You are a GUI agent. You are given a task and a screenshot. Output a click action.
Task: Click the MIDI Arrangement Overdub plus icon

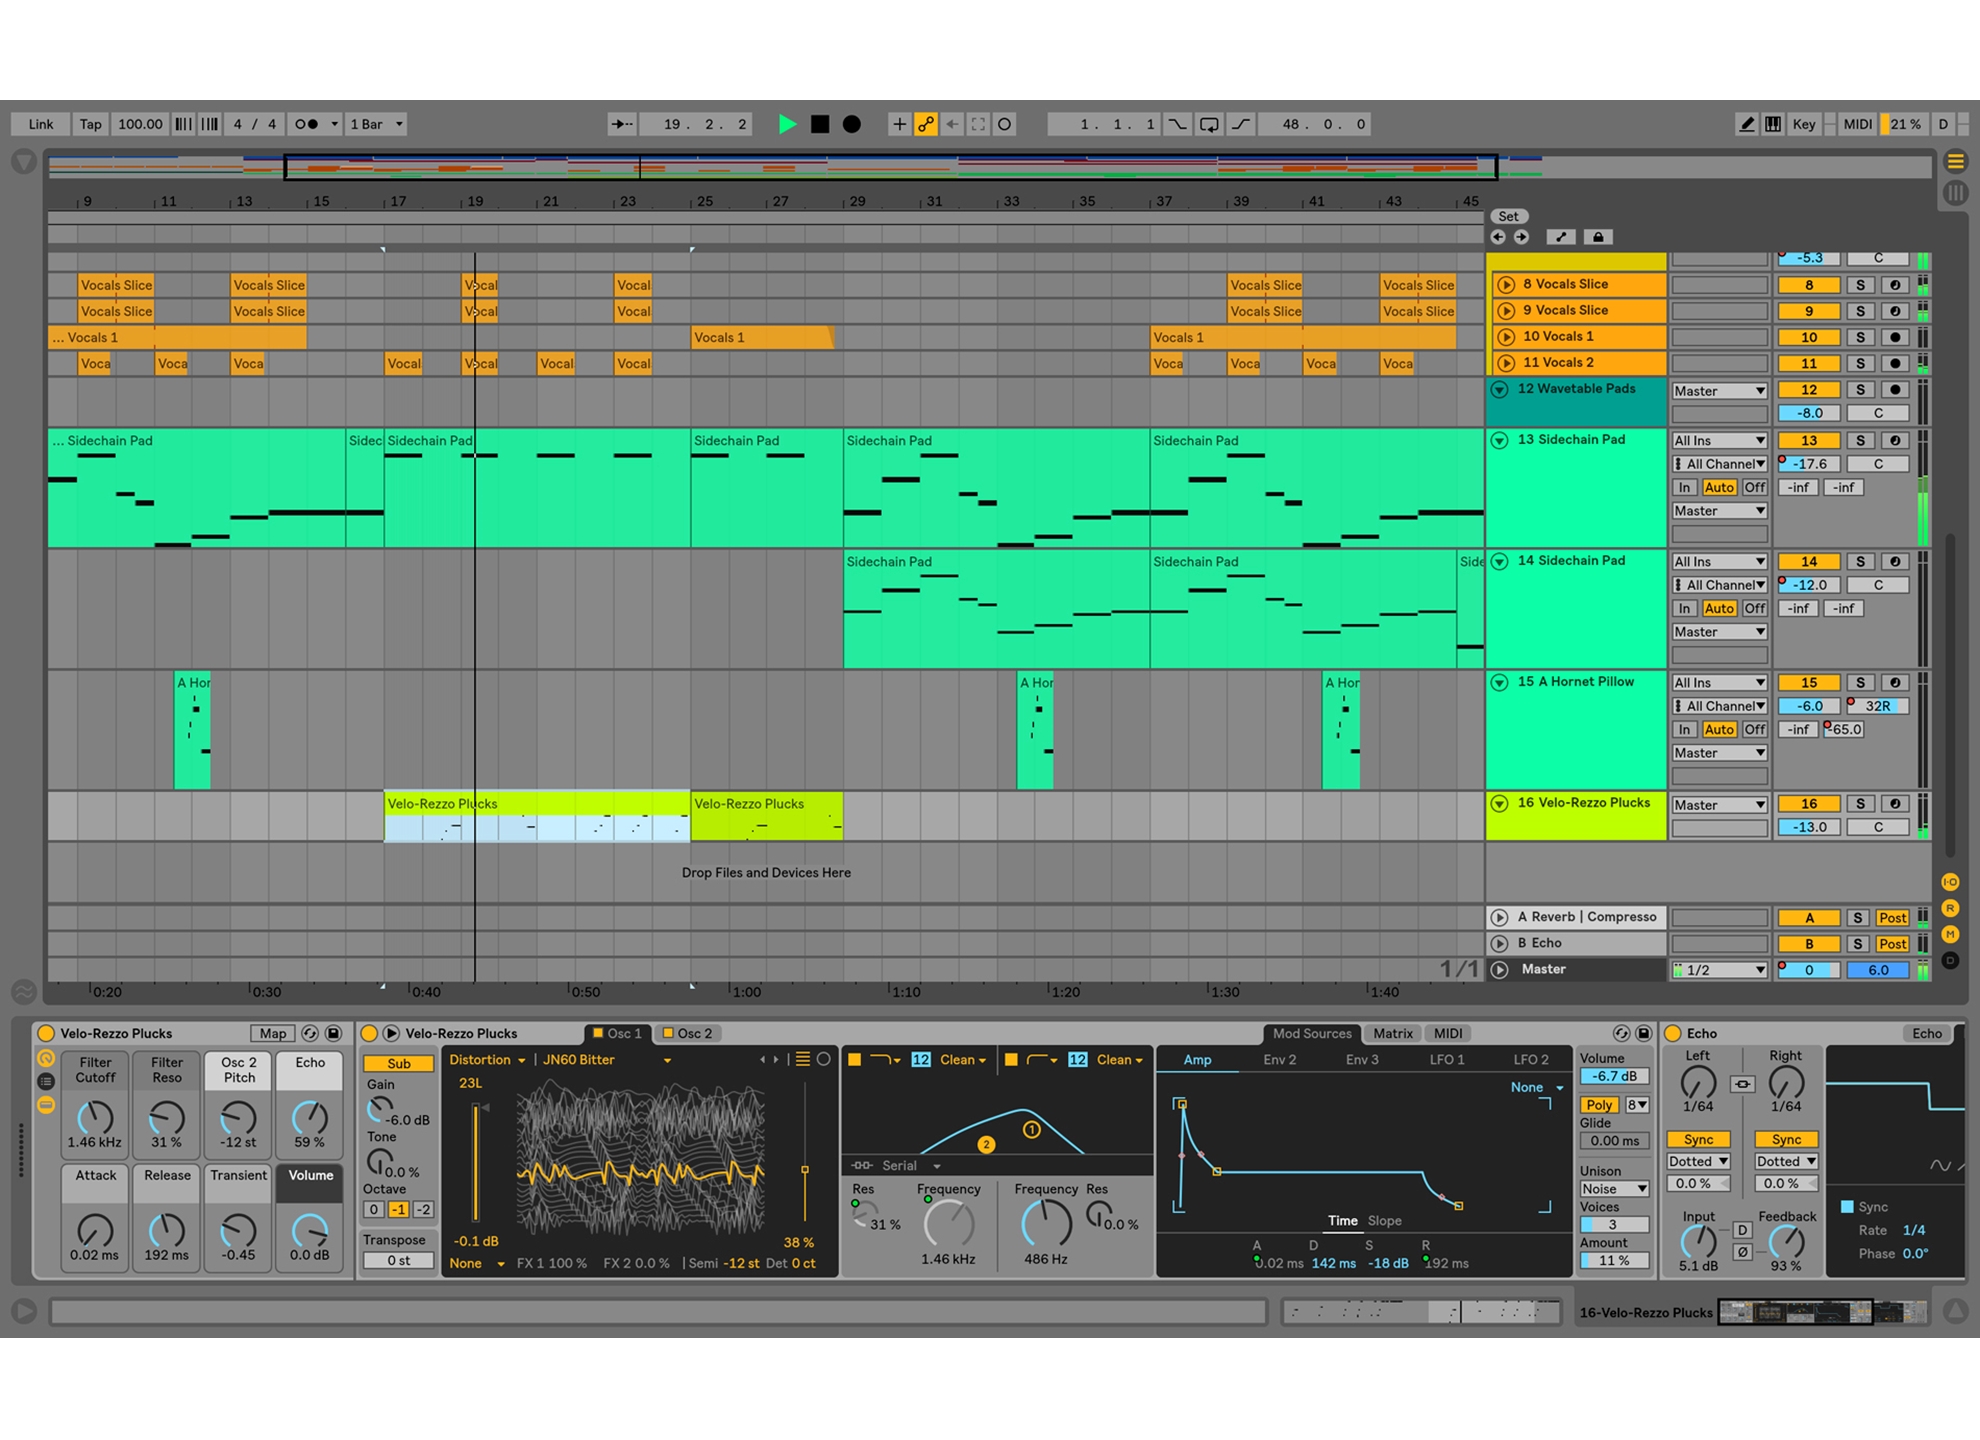[899, 124]
